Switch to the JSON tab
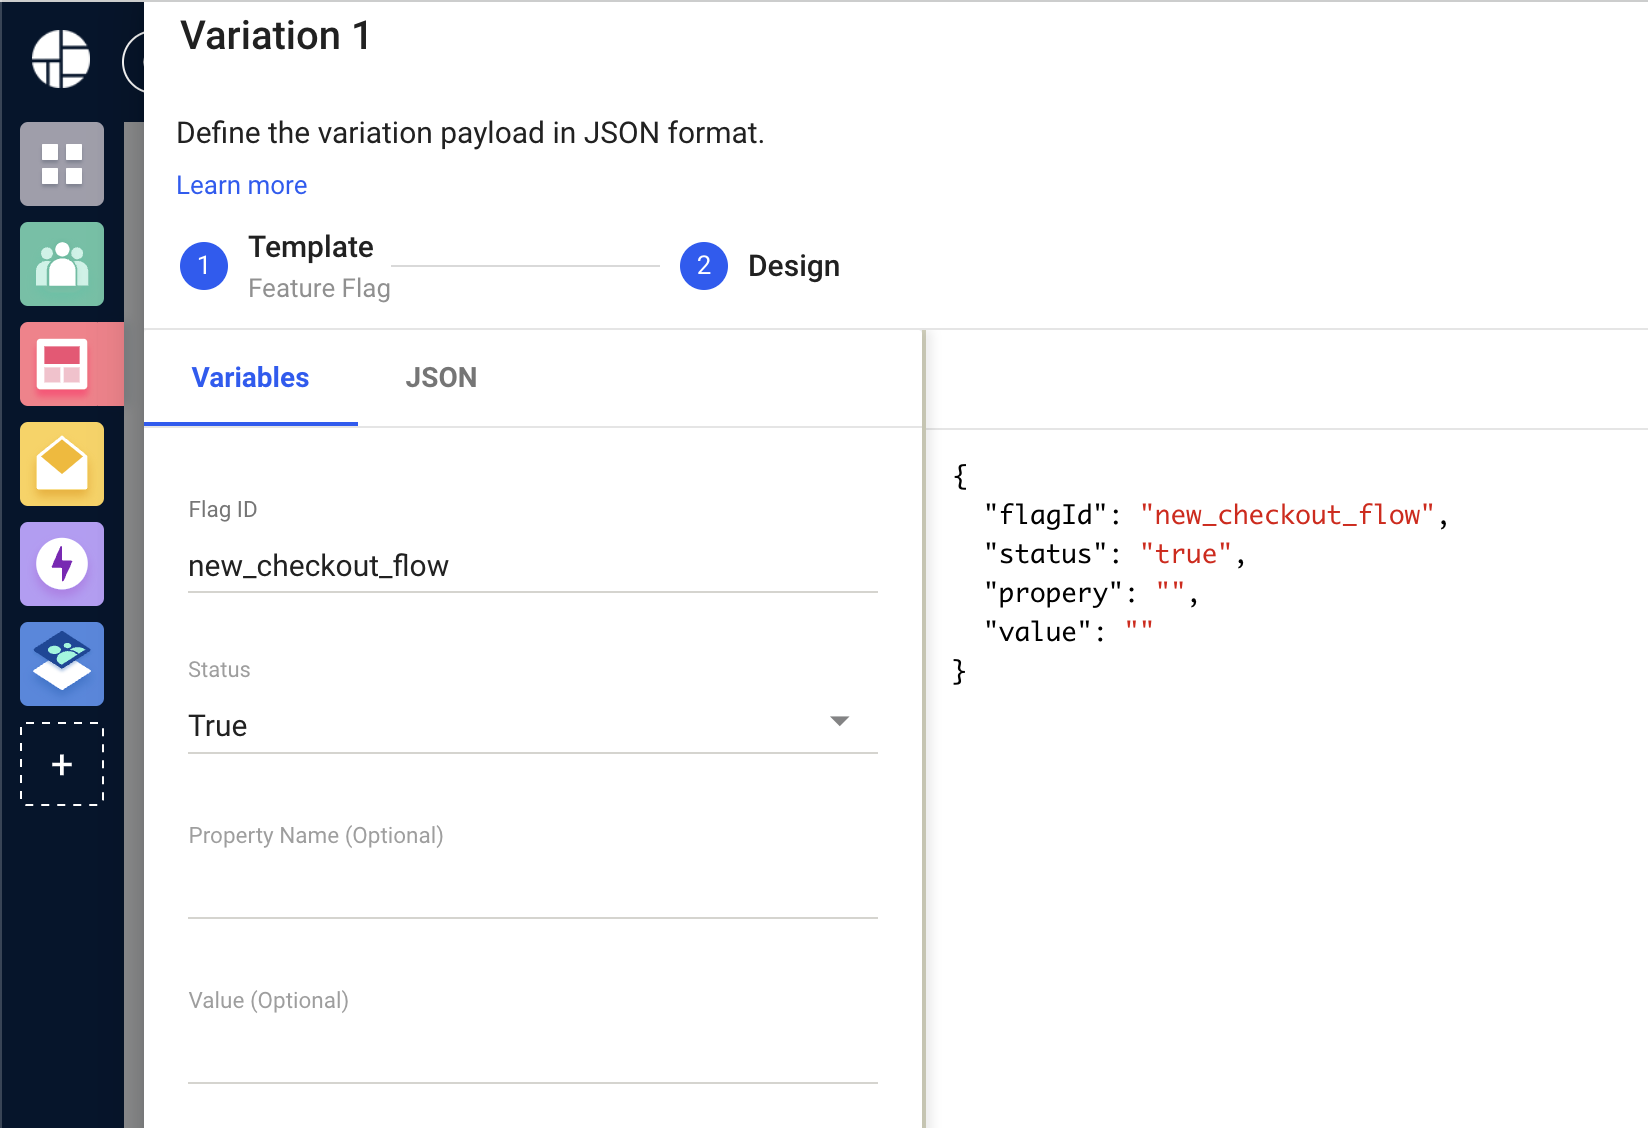The height and width of the screenshot is (1128, 1648). click(x=441, y=378)
